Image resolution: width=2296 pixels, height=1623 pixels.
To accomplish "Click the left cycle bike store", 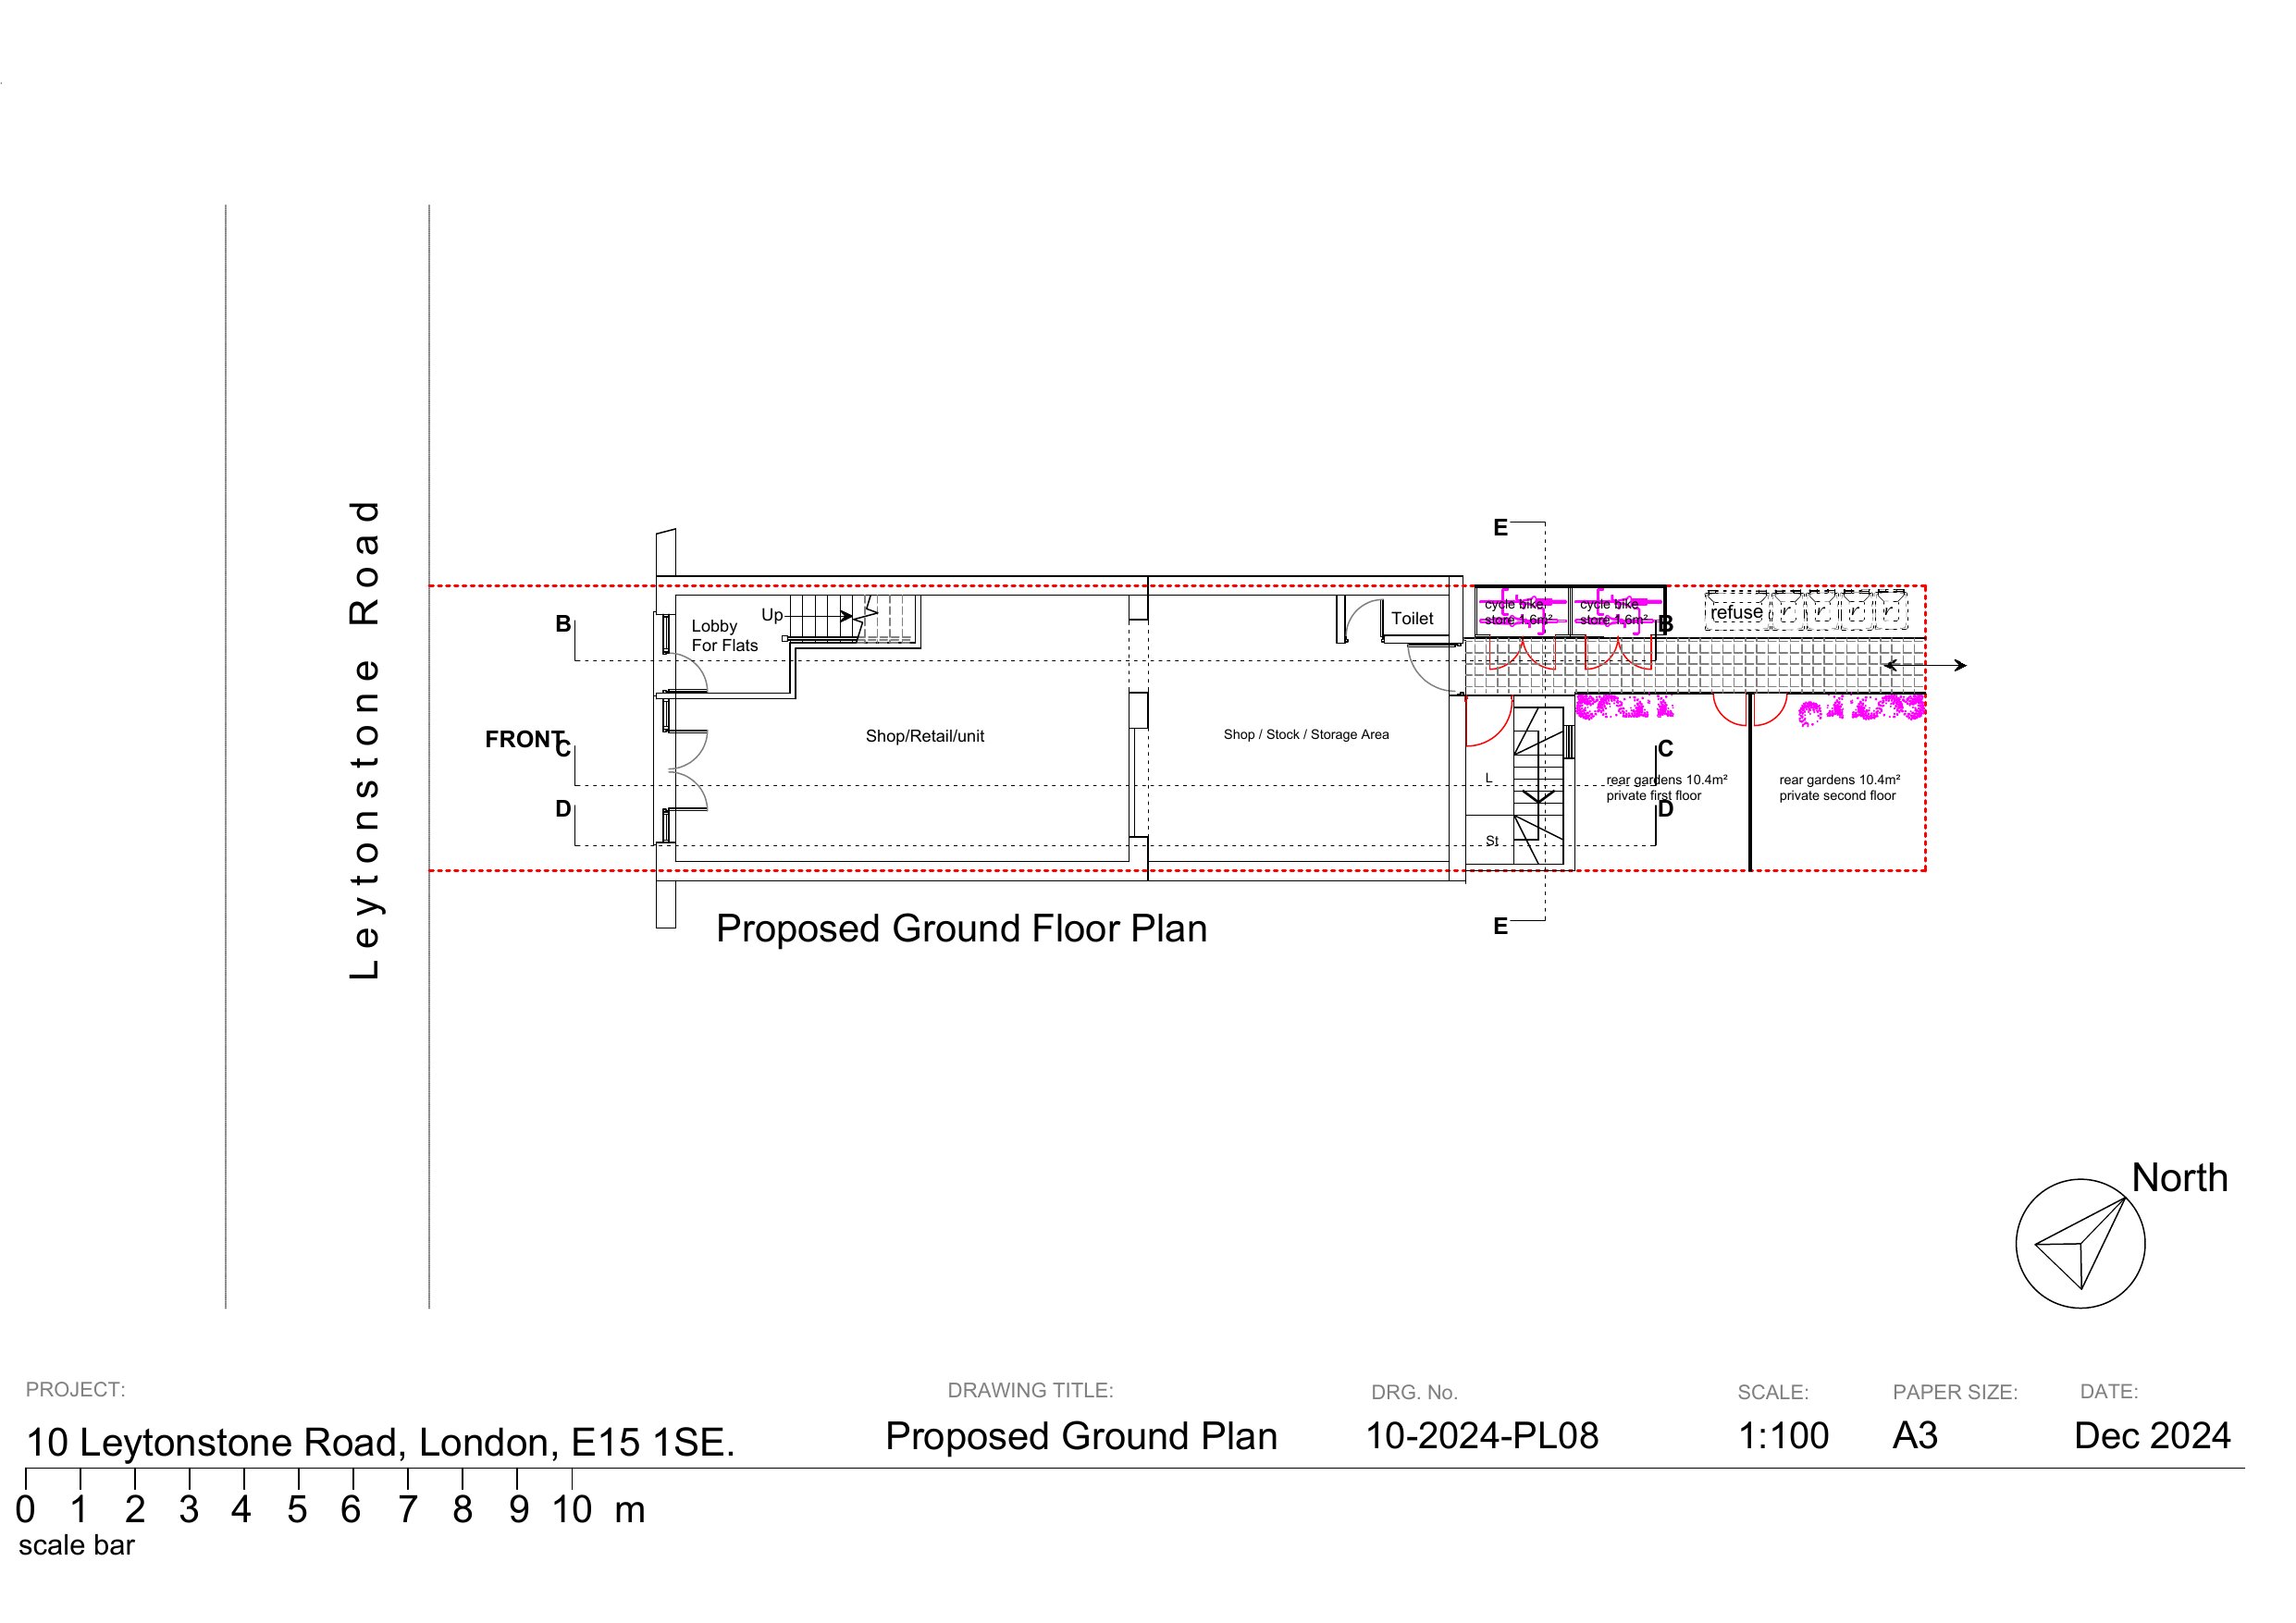I will 1520,612.
